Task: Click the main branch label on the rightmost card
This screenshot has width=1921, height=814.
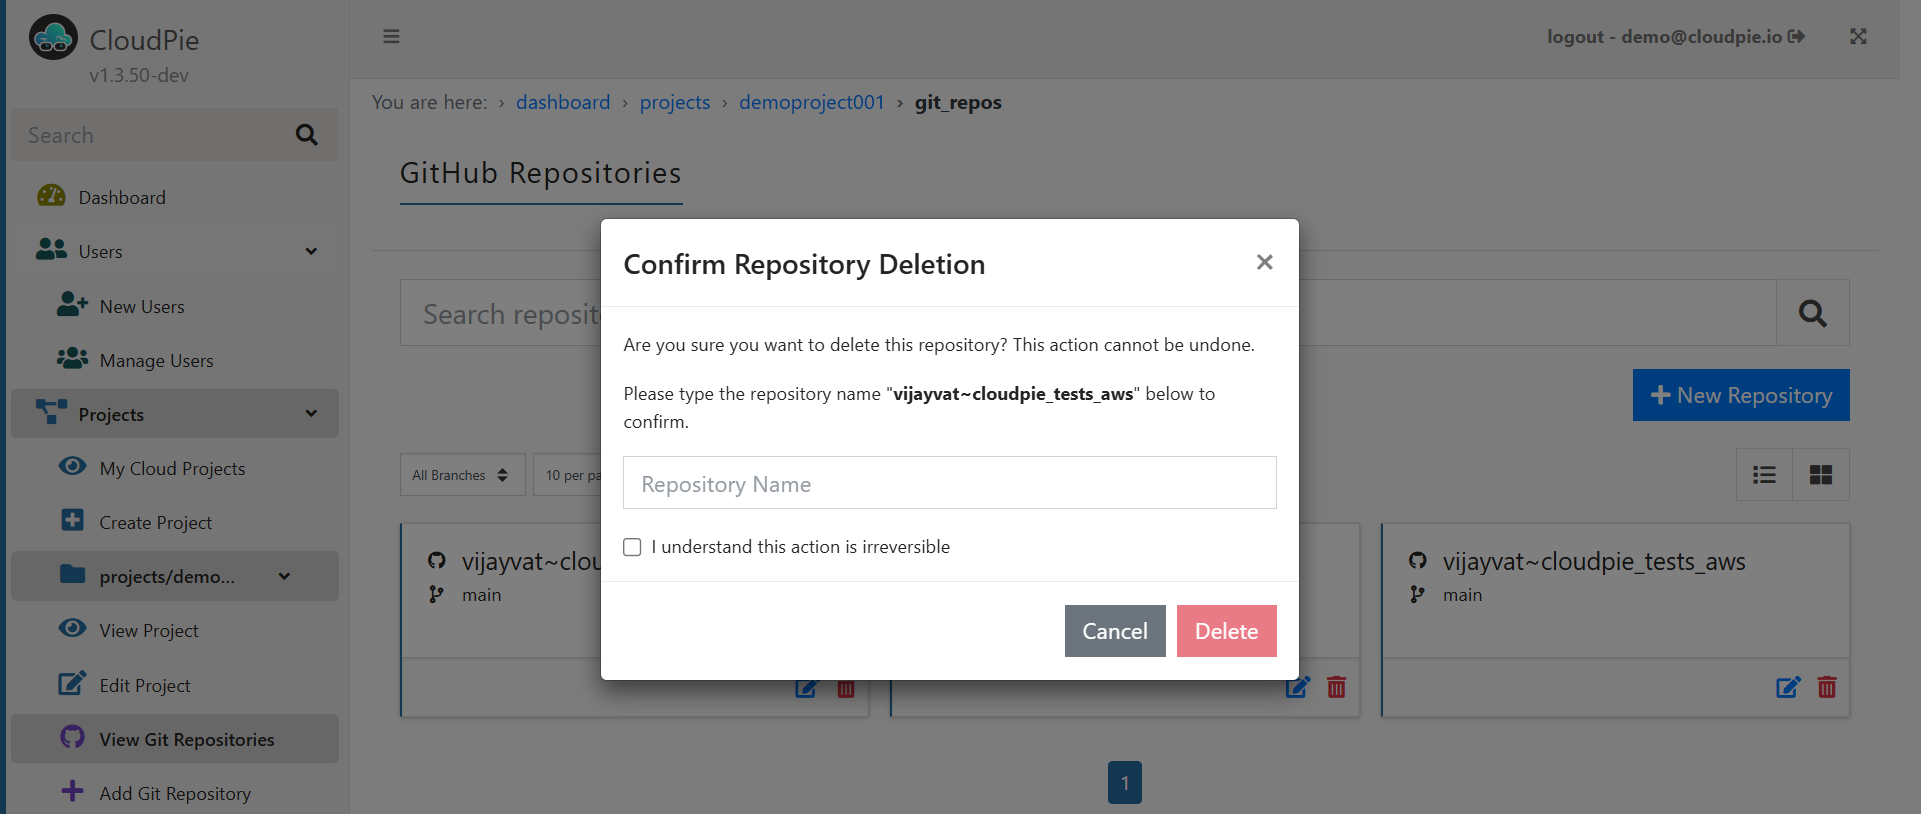Action: pyautogui.click(x=1462, y=595)
